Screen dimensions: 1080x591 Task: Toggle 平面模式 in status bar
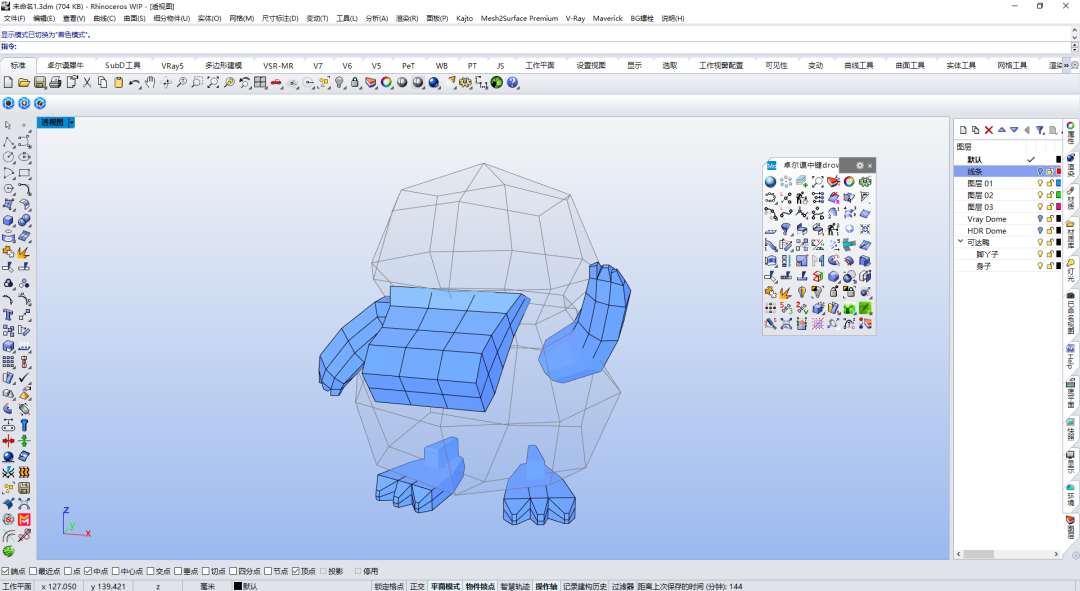[x=446, y=586]
